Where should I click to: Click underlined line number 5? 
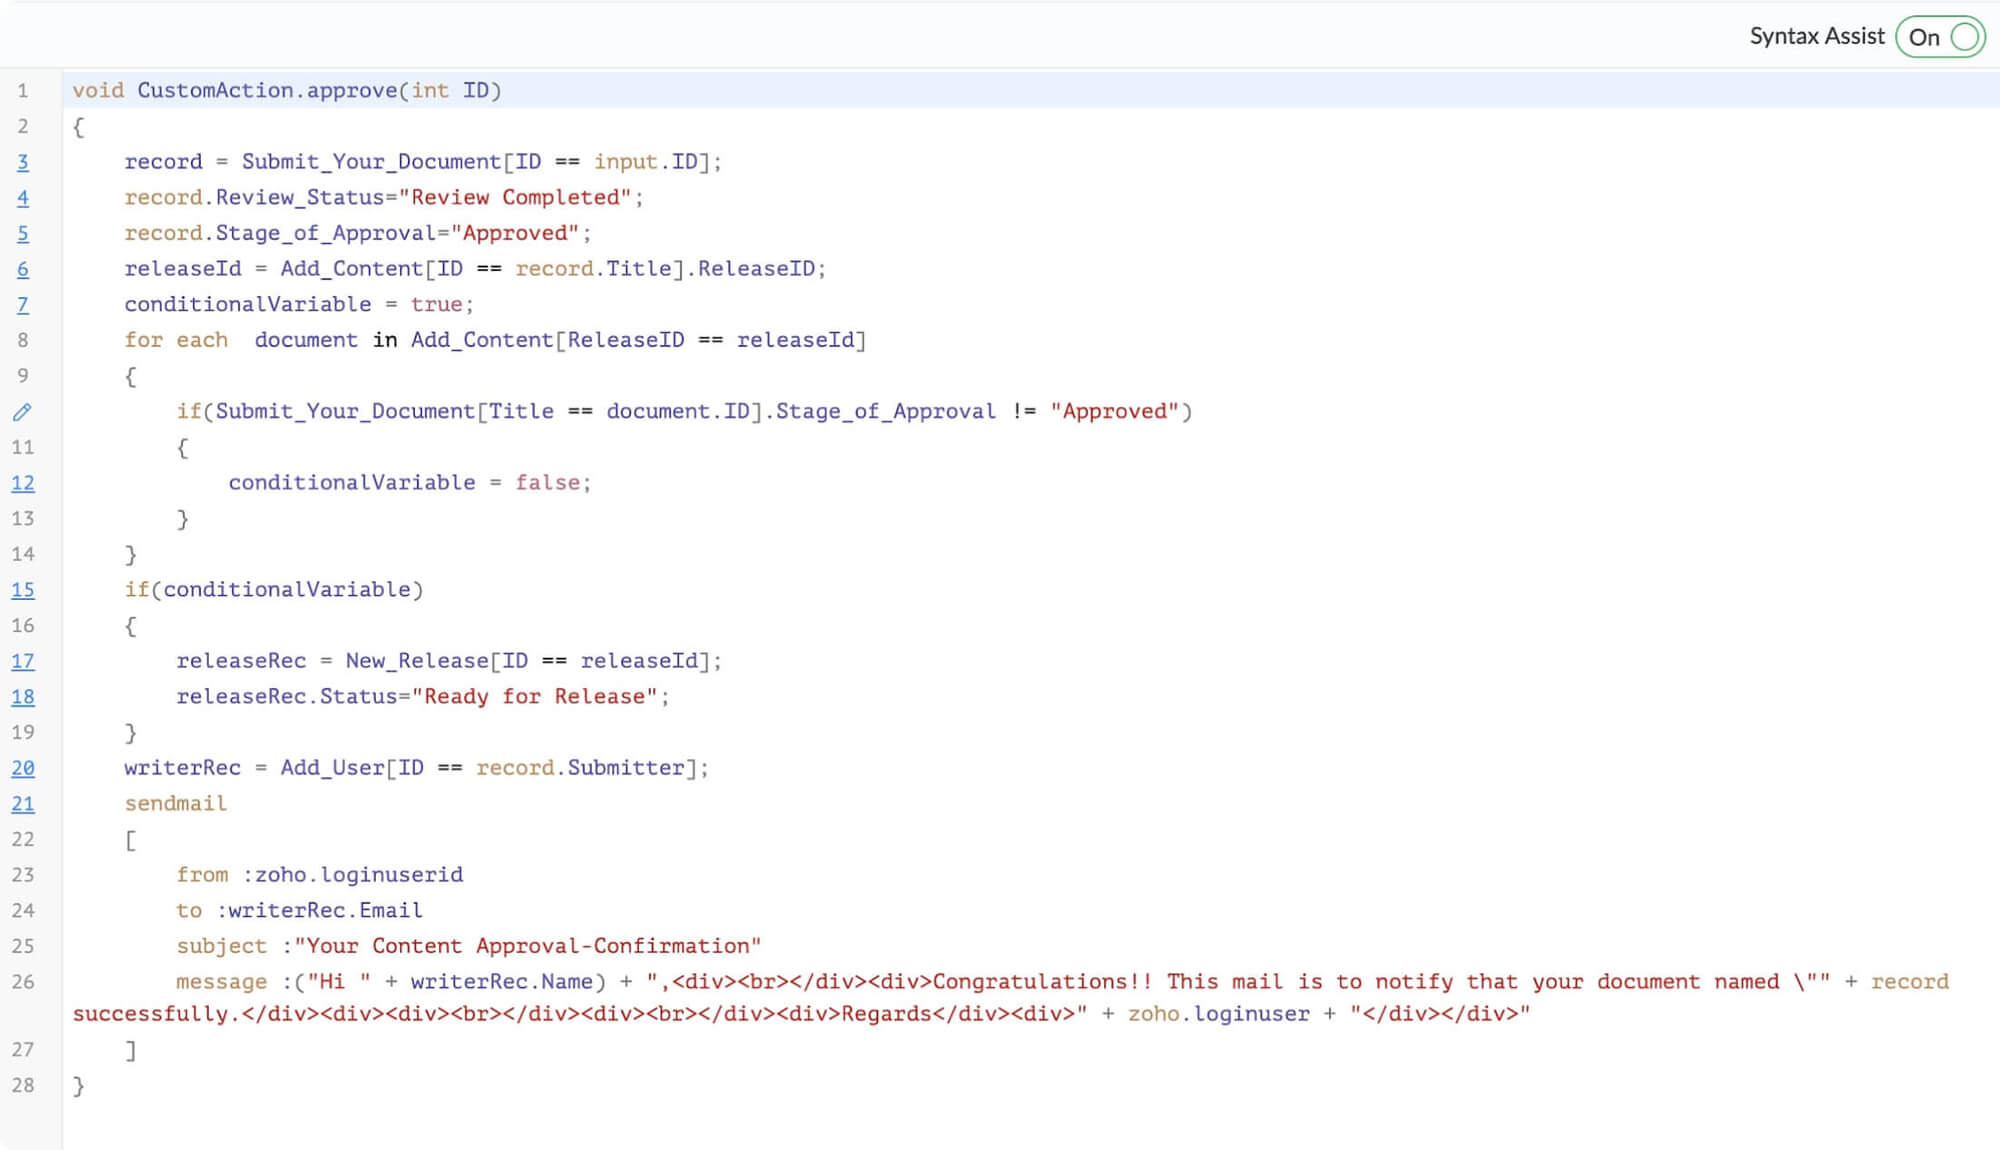coord(22,234)
